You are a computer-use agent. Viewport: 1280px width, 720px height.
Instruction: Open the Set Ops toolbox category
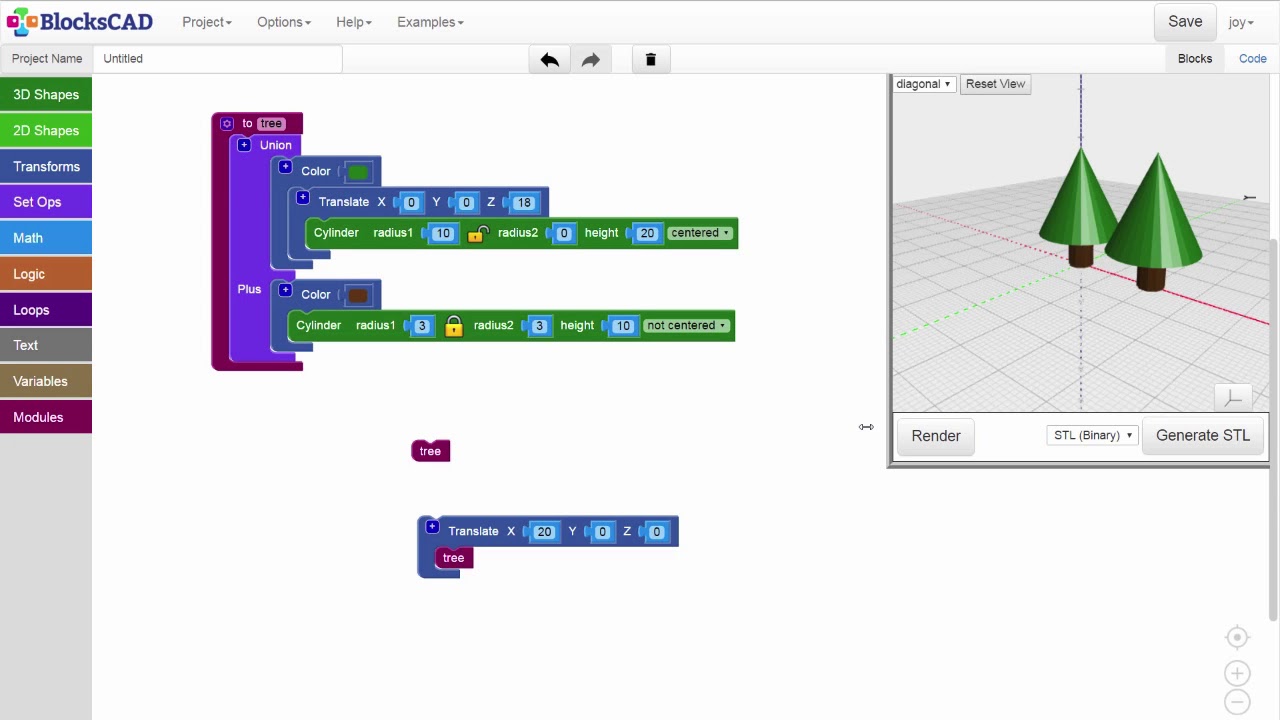[46, 202]
